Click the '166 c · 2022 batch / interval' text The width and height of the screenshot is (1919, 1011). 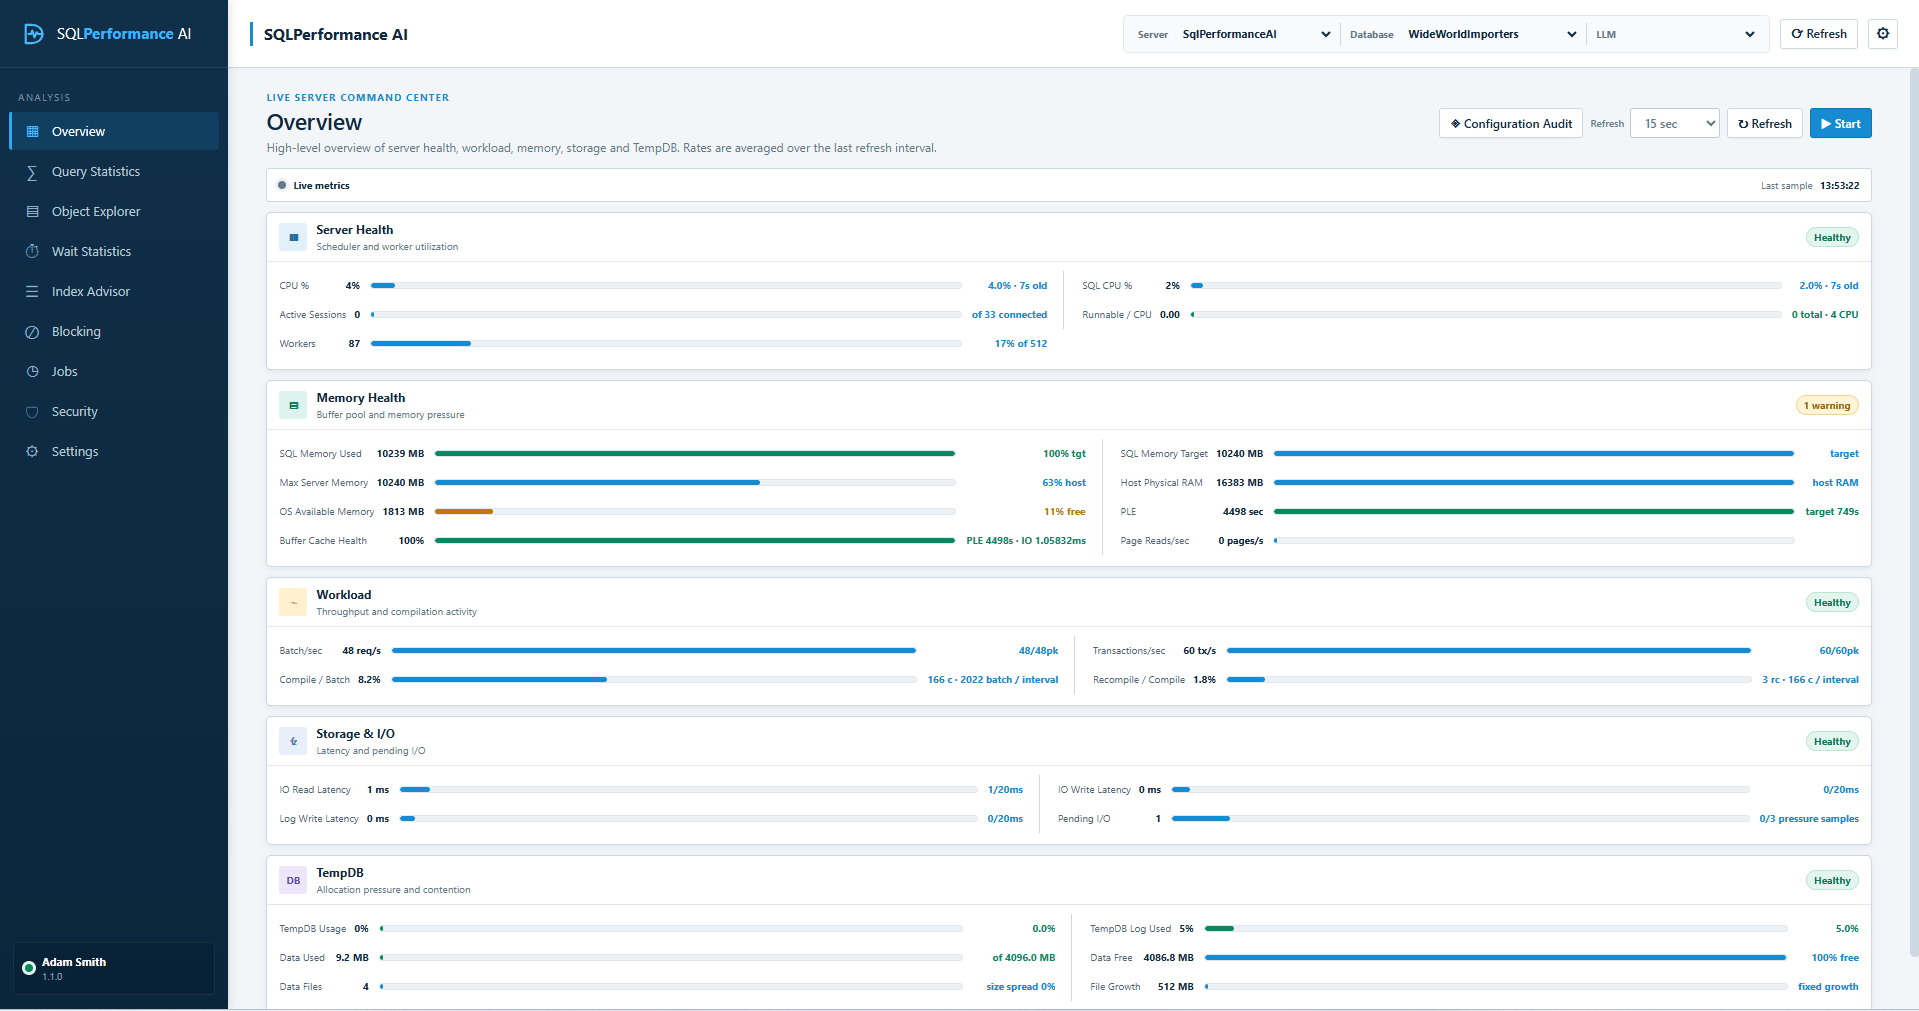point(993,680)
